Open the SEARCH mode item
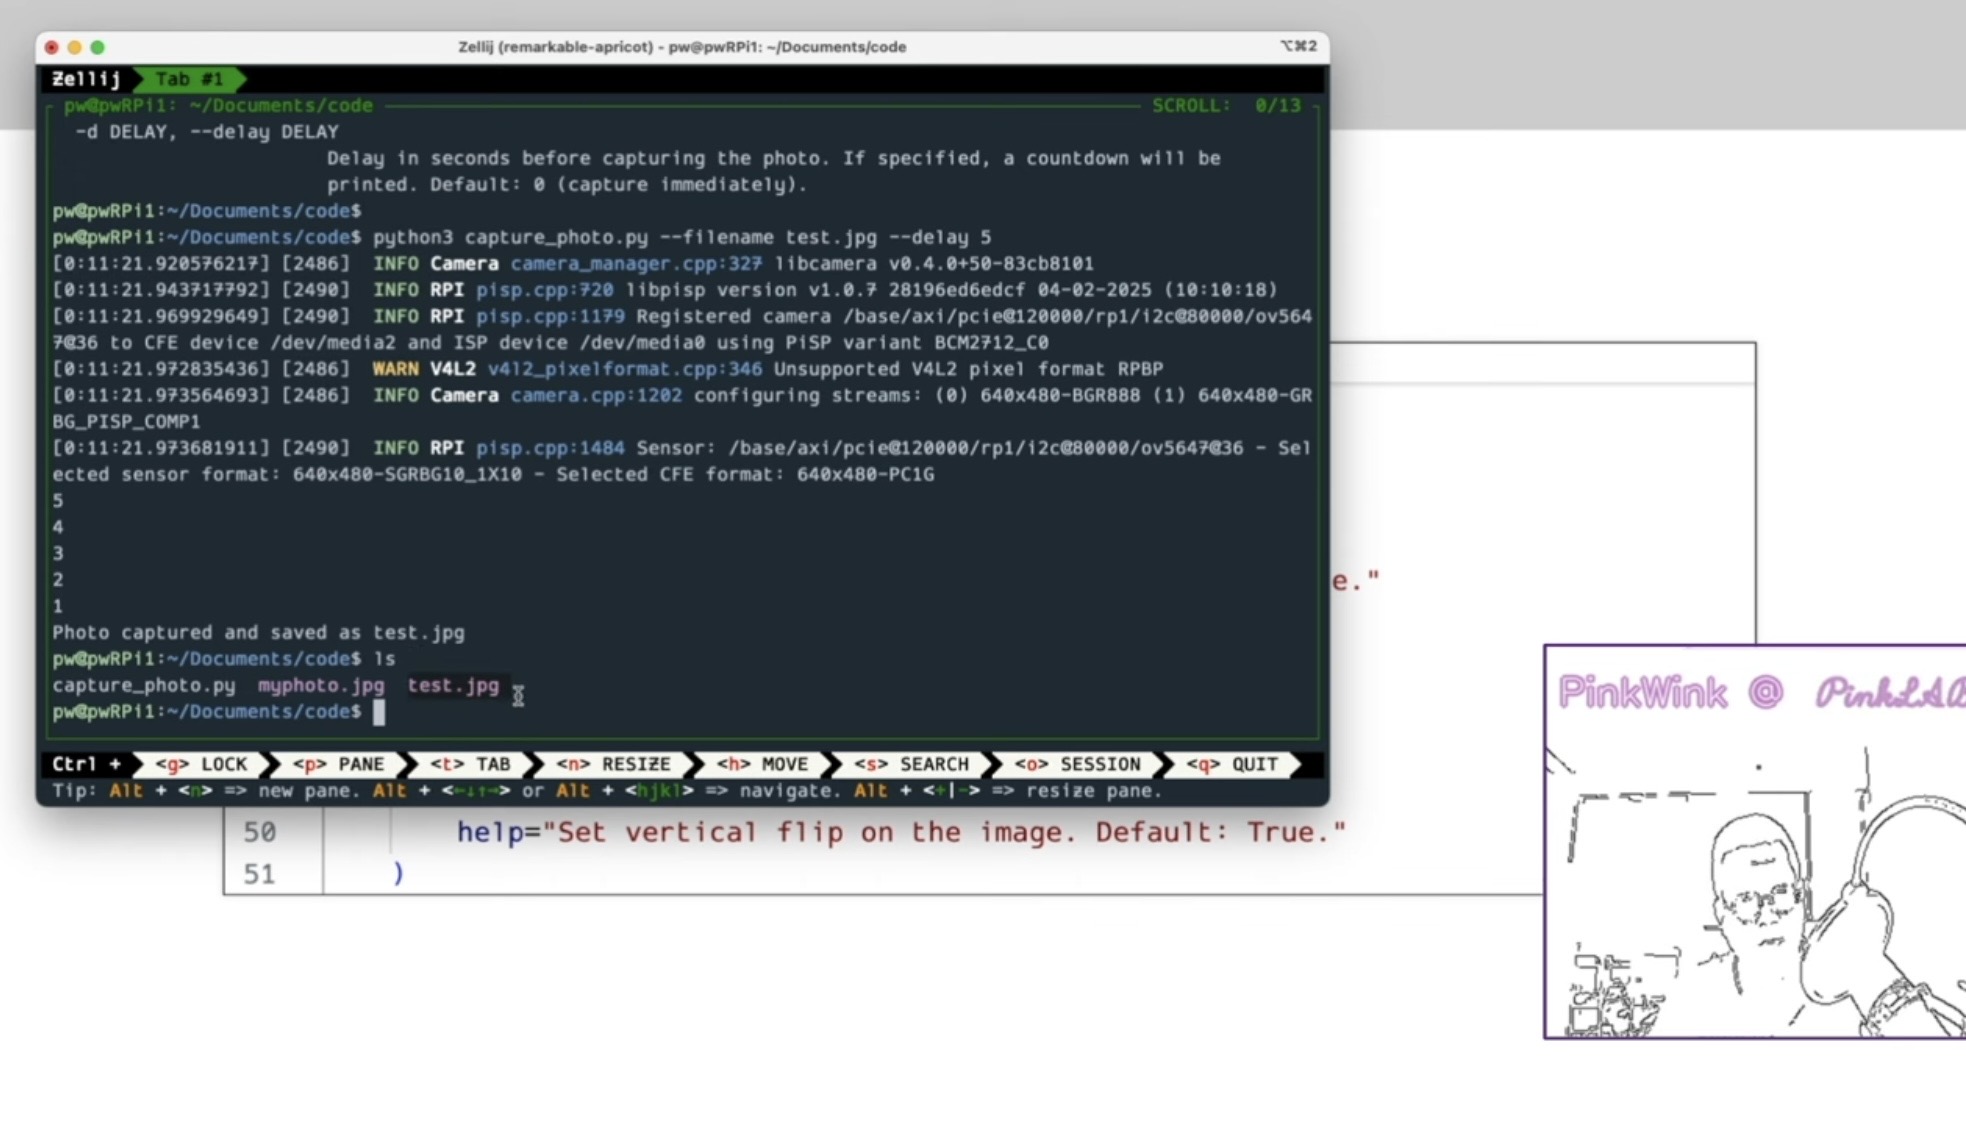 911,764
